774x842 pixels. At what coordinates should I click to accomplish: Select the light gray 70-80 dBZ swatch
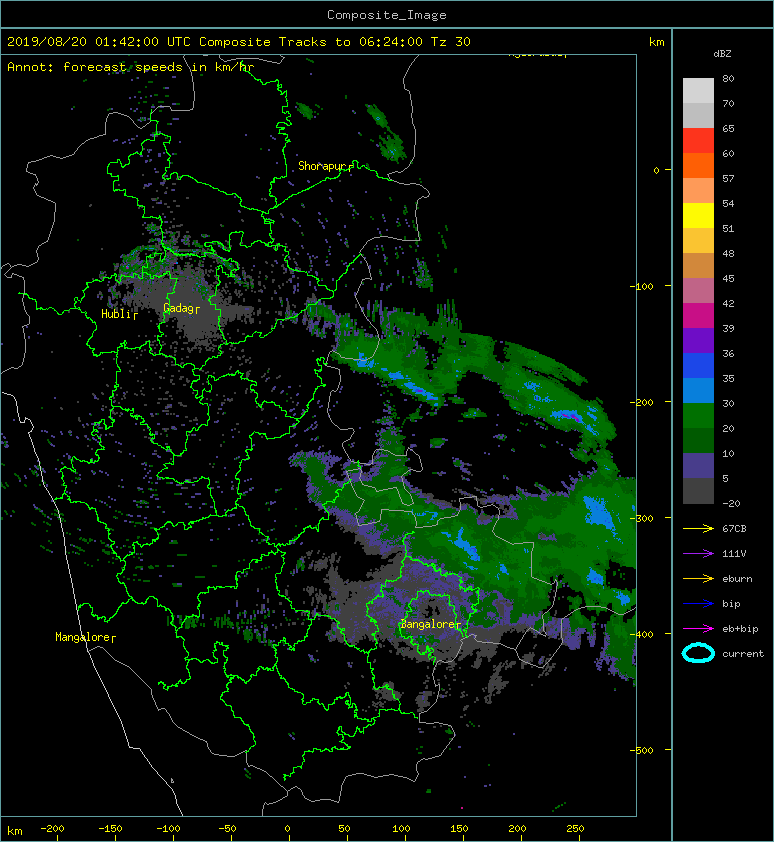(698, 90)
